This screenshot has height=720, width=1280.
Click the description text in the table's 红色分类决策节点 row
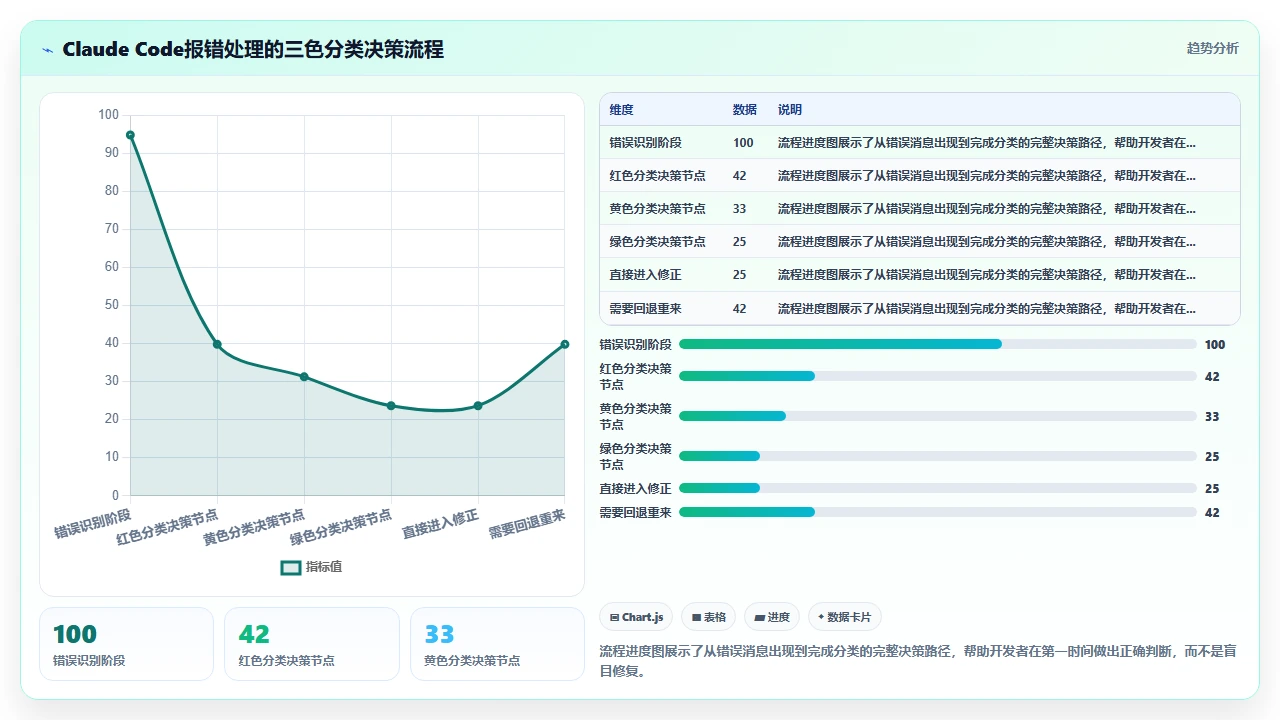click(987, 176)
